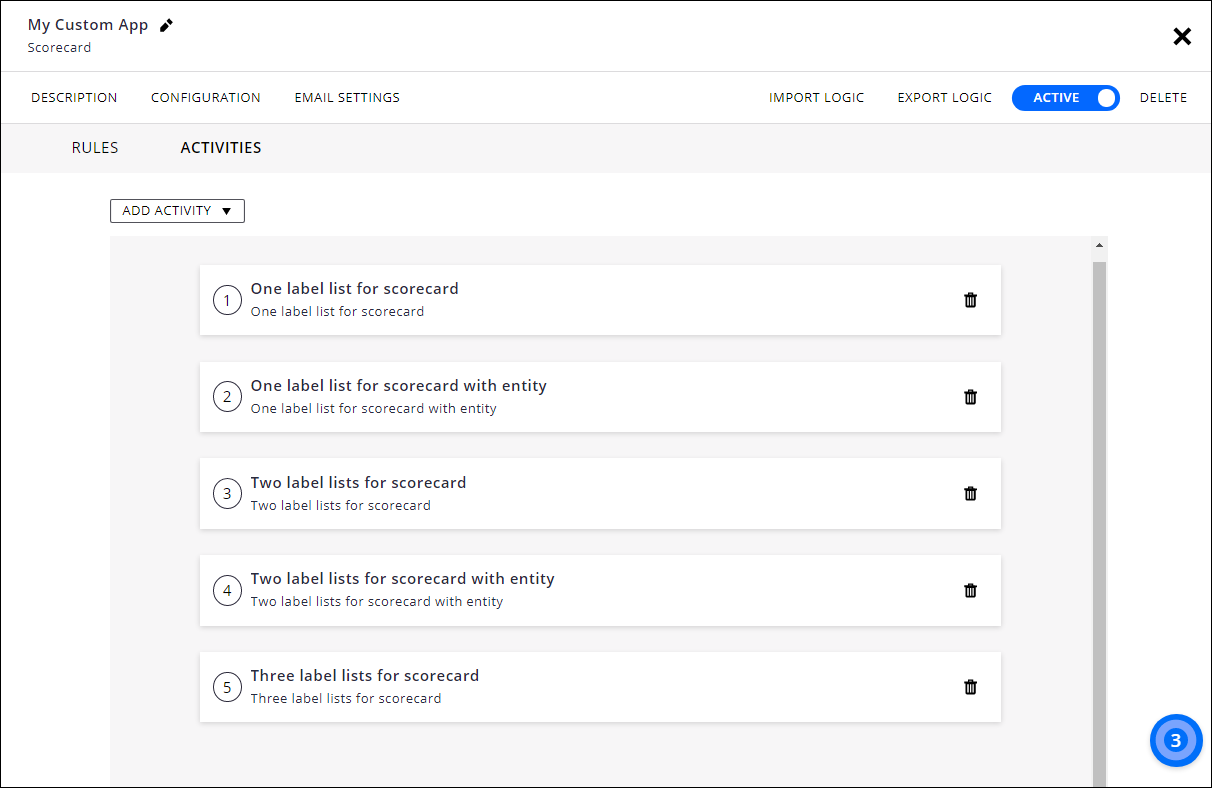Delete activity 'Two label lists for scorecard'
The height and width of the screenshot is (788, 1212).
coord(970,493)
